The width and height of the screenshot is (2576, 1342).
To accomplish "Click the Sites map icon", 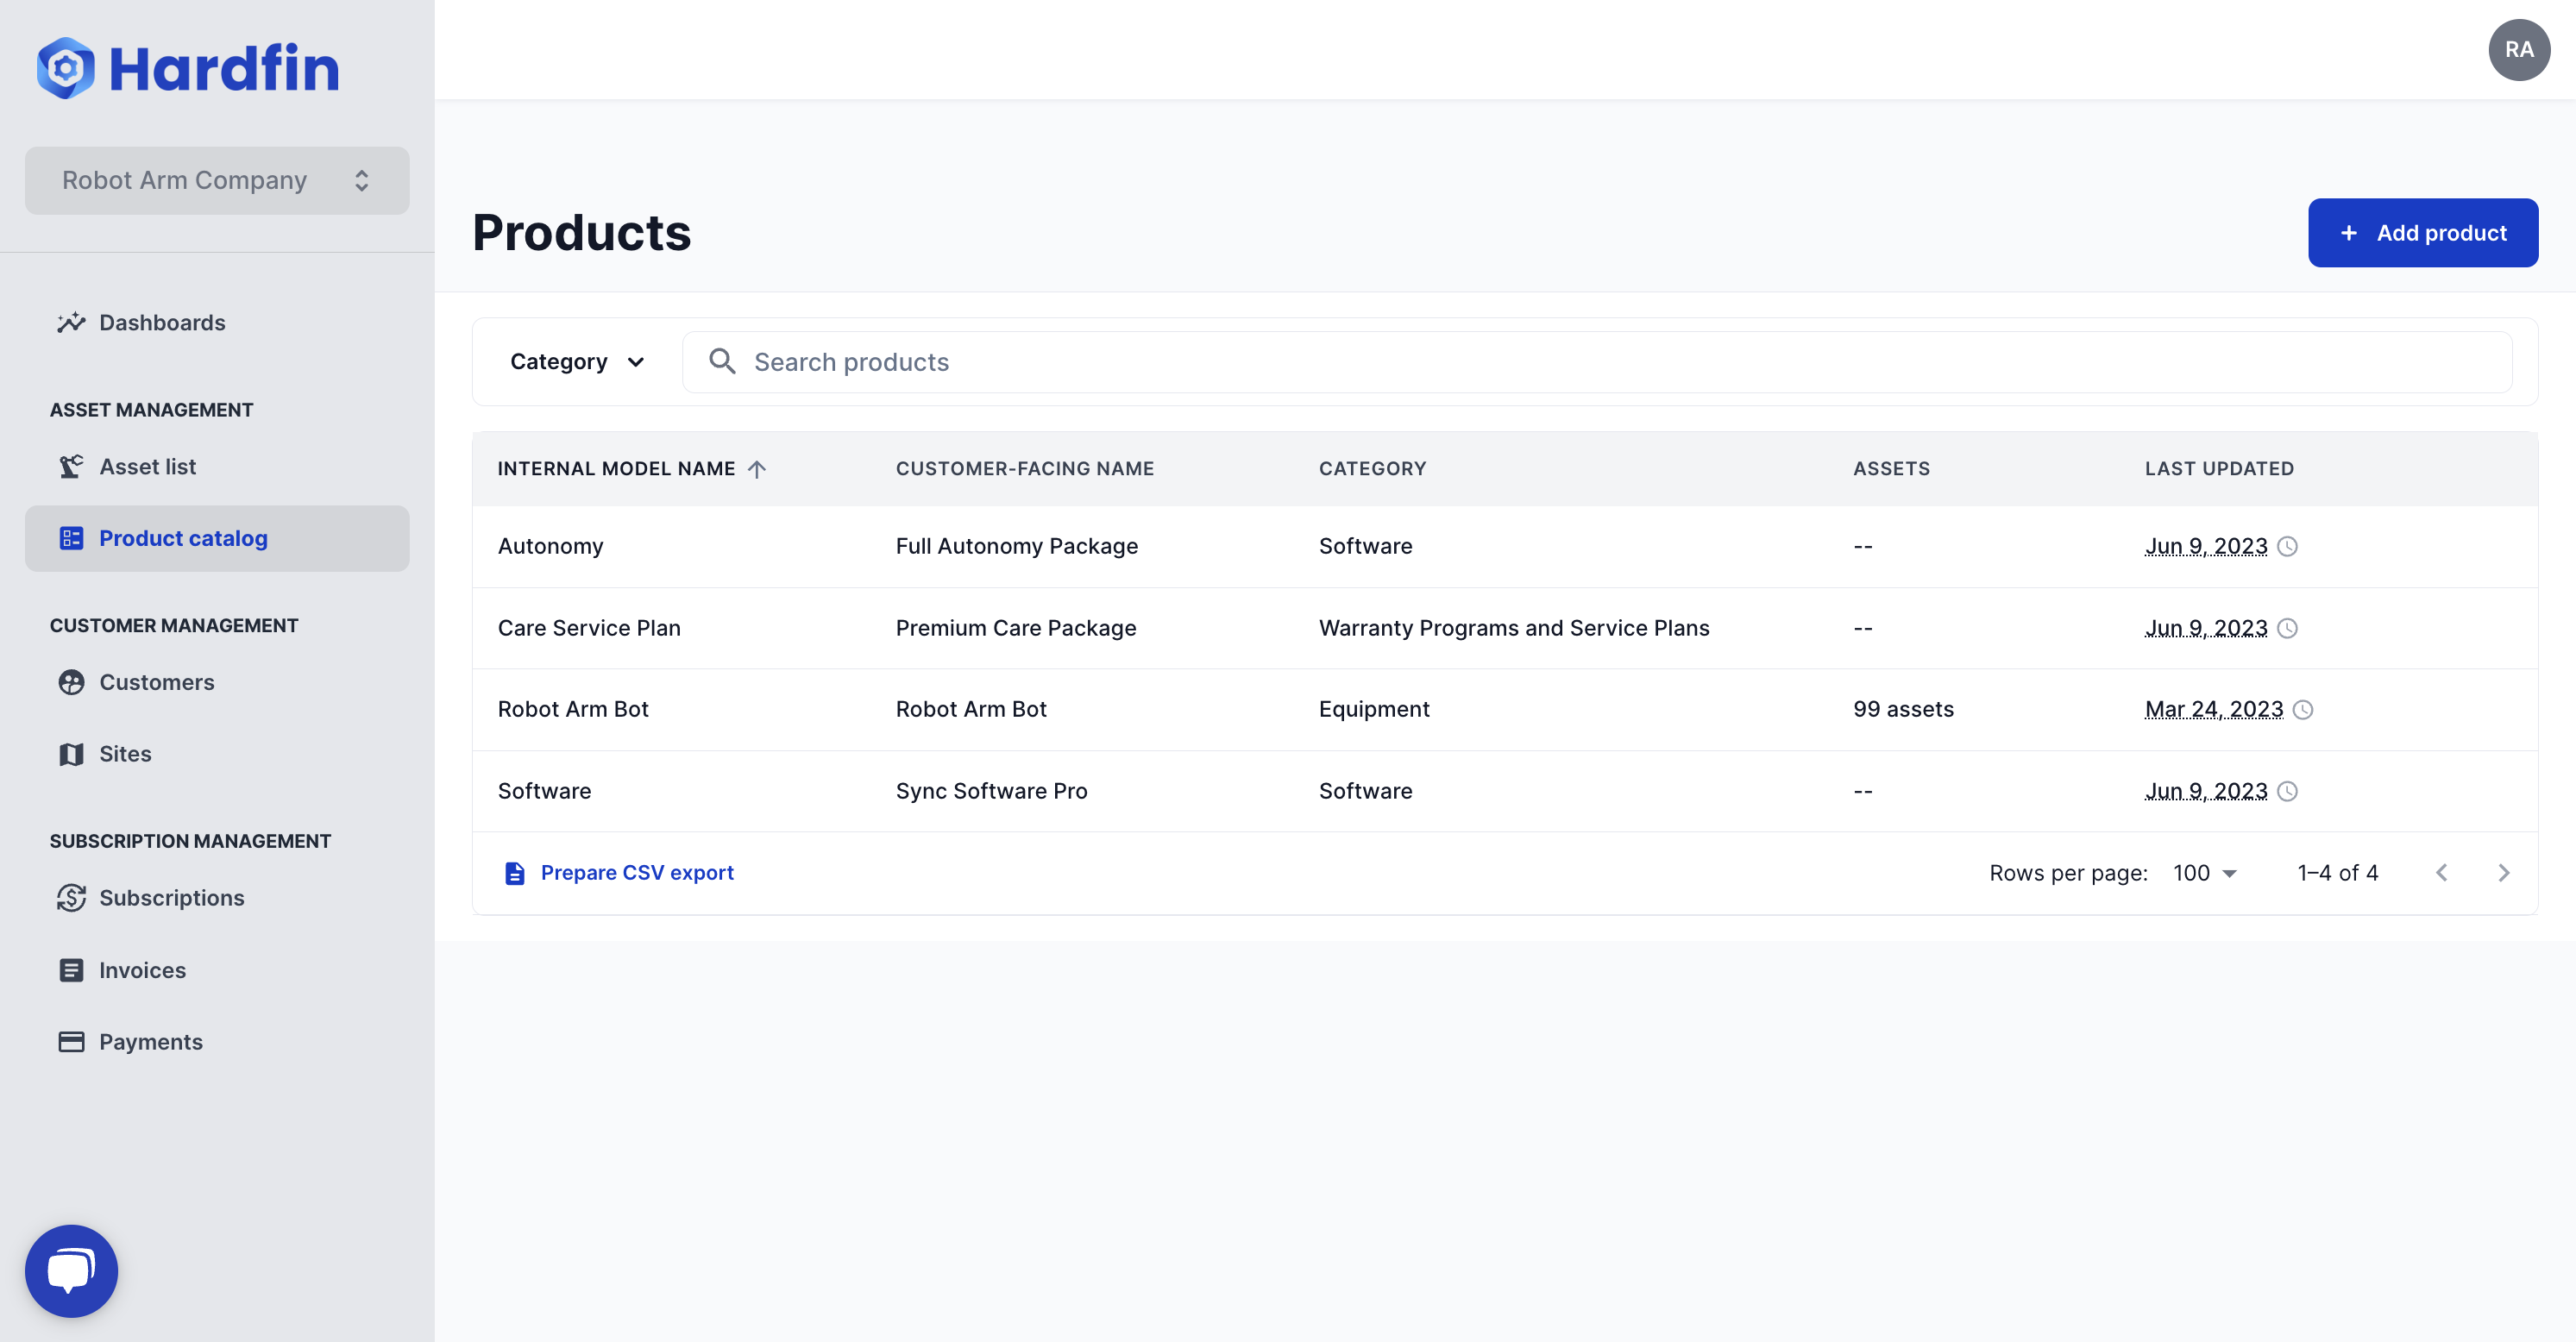I will point(71,754).
